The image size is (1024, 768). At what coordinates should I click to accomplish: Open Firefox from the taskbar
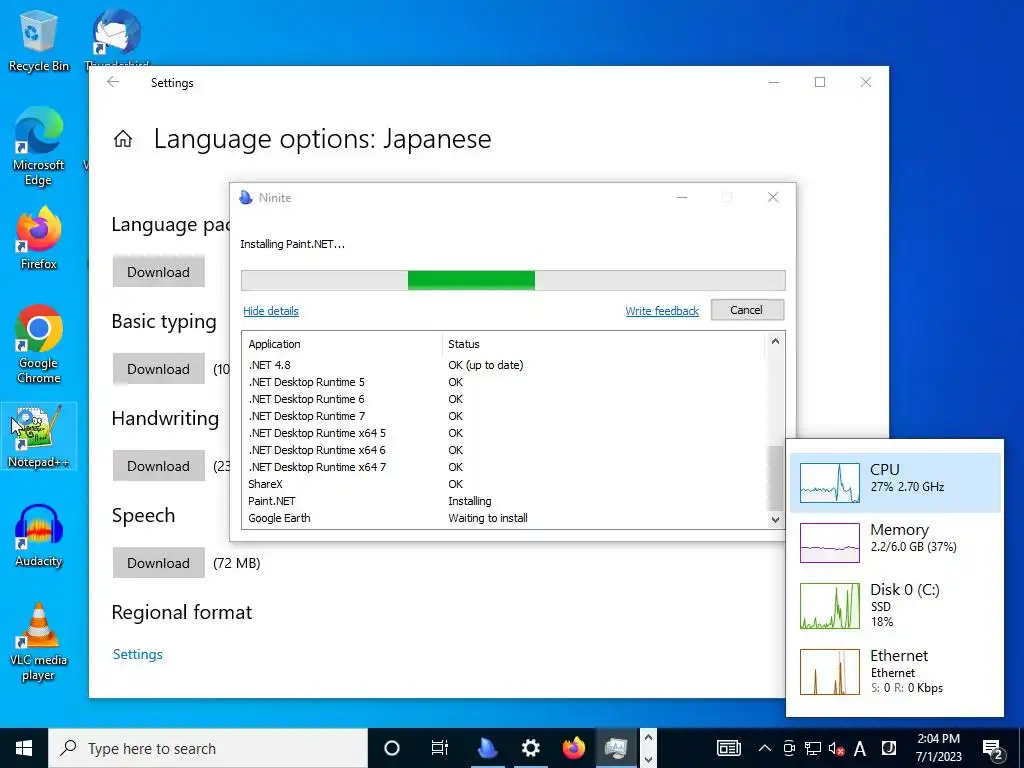click(573, 748)
